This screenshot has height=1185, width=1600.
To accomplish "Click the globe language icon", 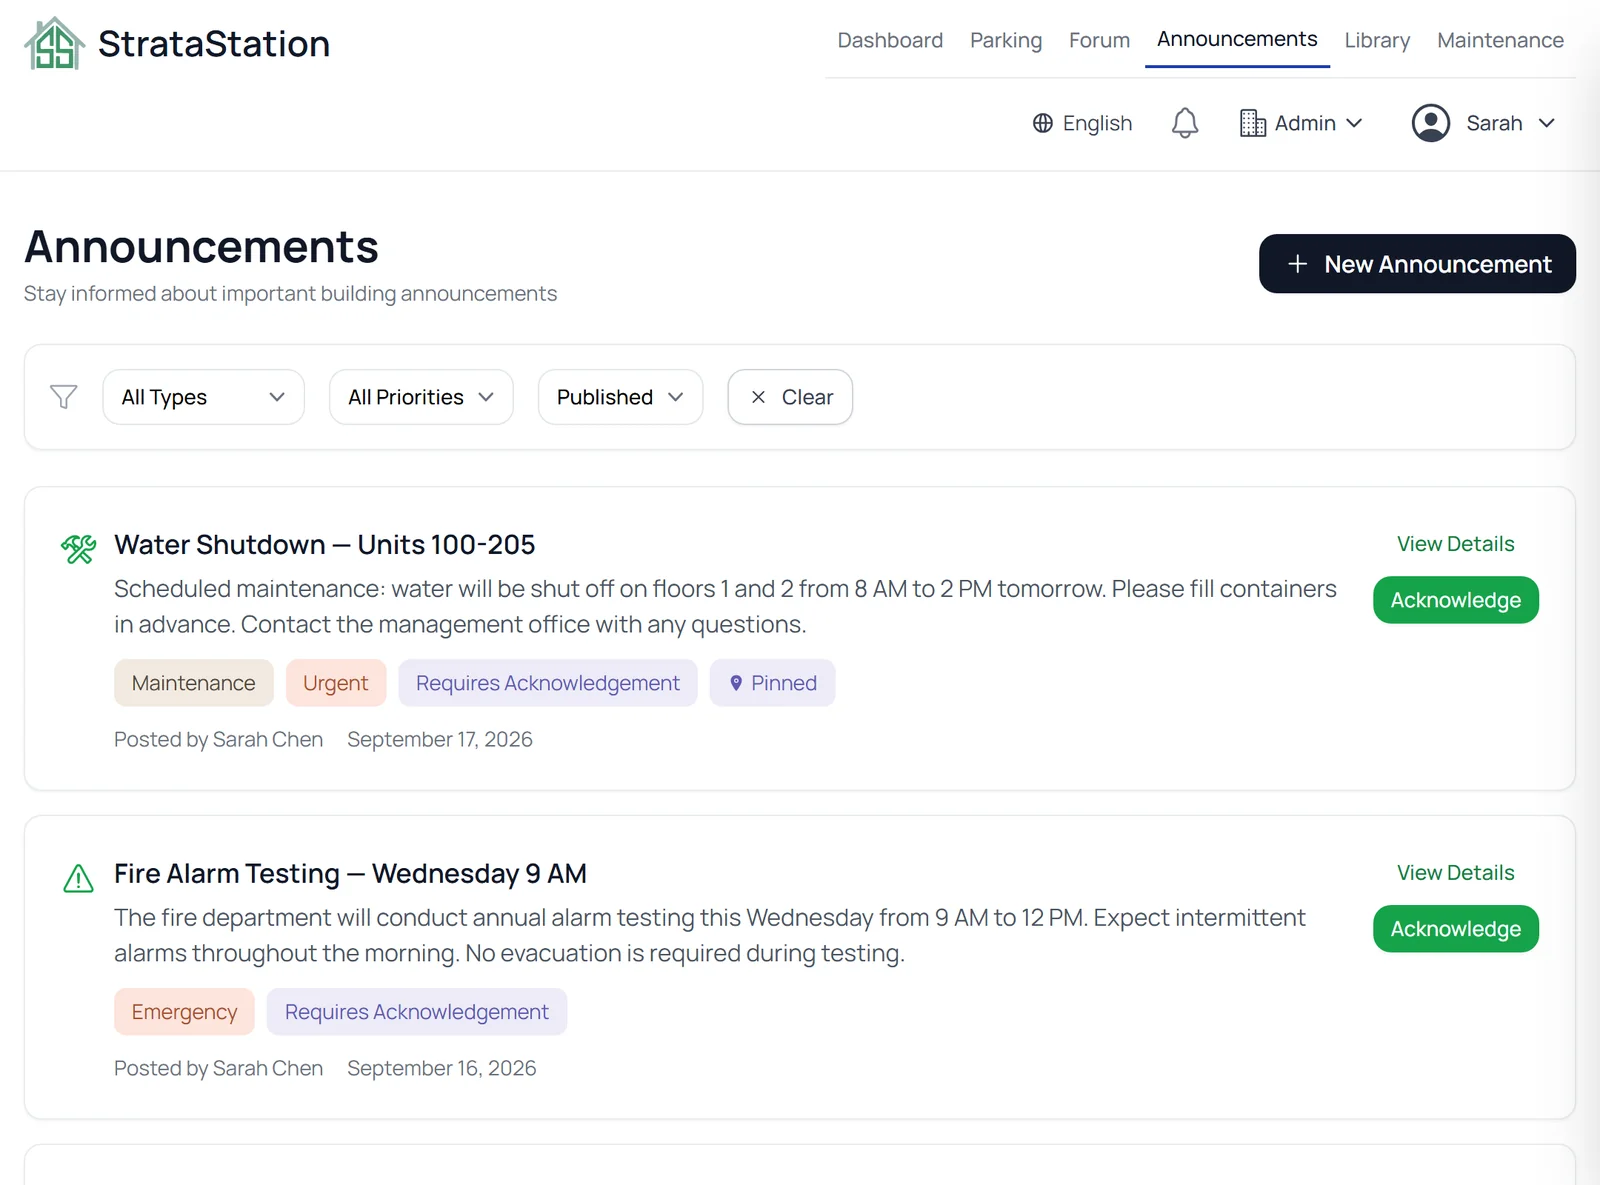I will pos(1043,123).
